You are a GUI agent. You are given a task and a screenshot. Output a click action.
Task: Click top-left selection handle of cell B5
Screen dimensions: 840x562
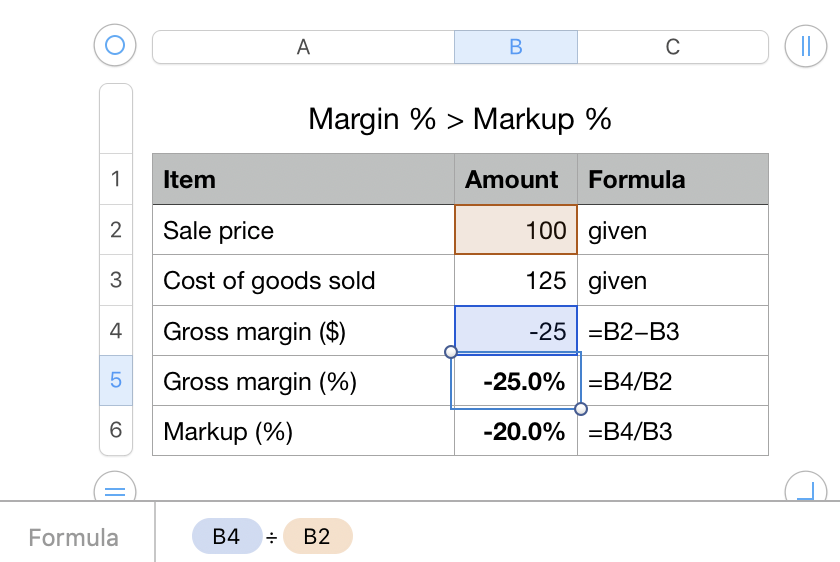click(x=451, y=352)
